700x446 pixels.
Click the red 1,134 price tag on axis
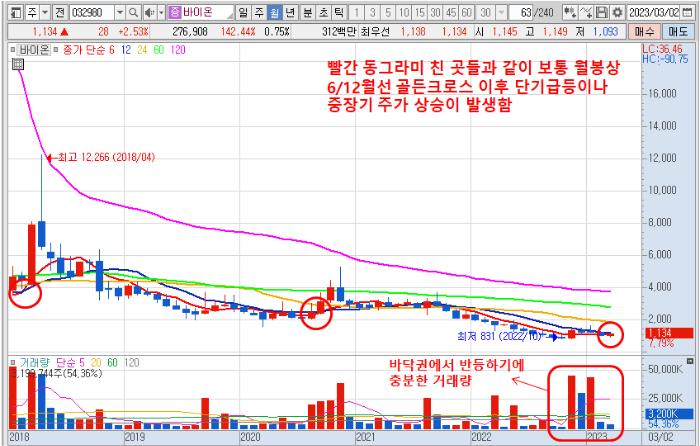(669, 333)
